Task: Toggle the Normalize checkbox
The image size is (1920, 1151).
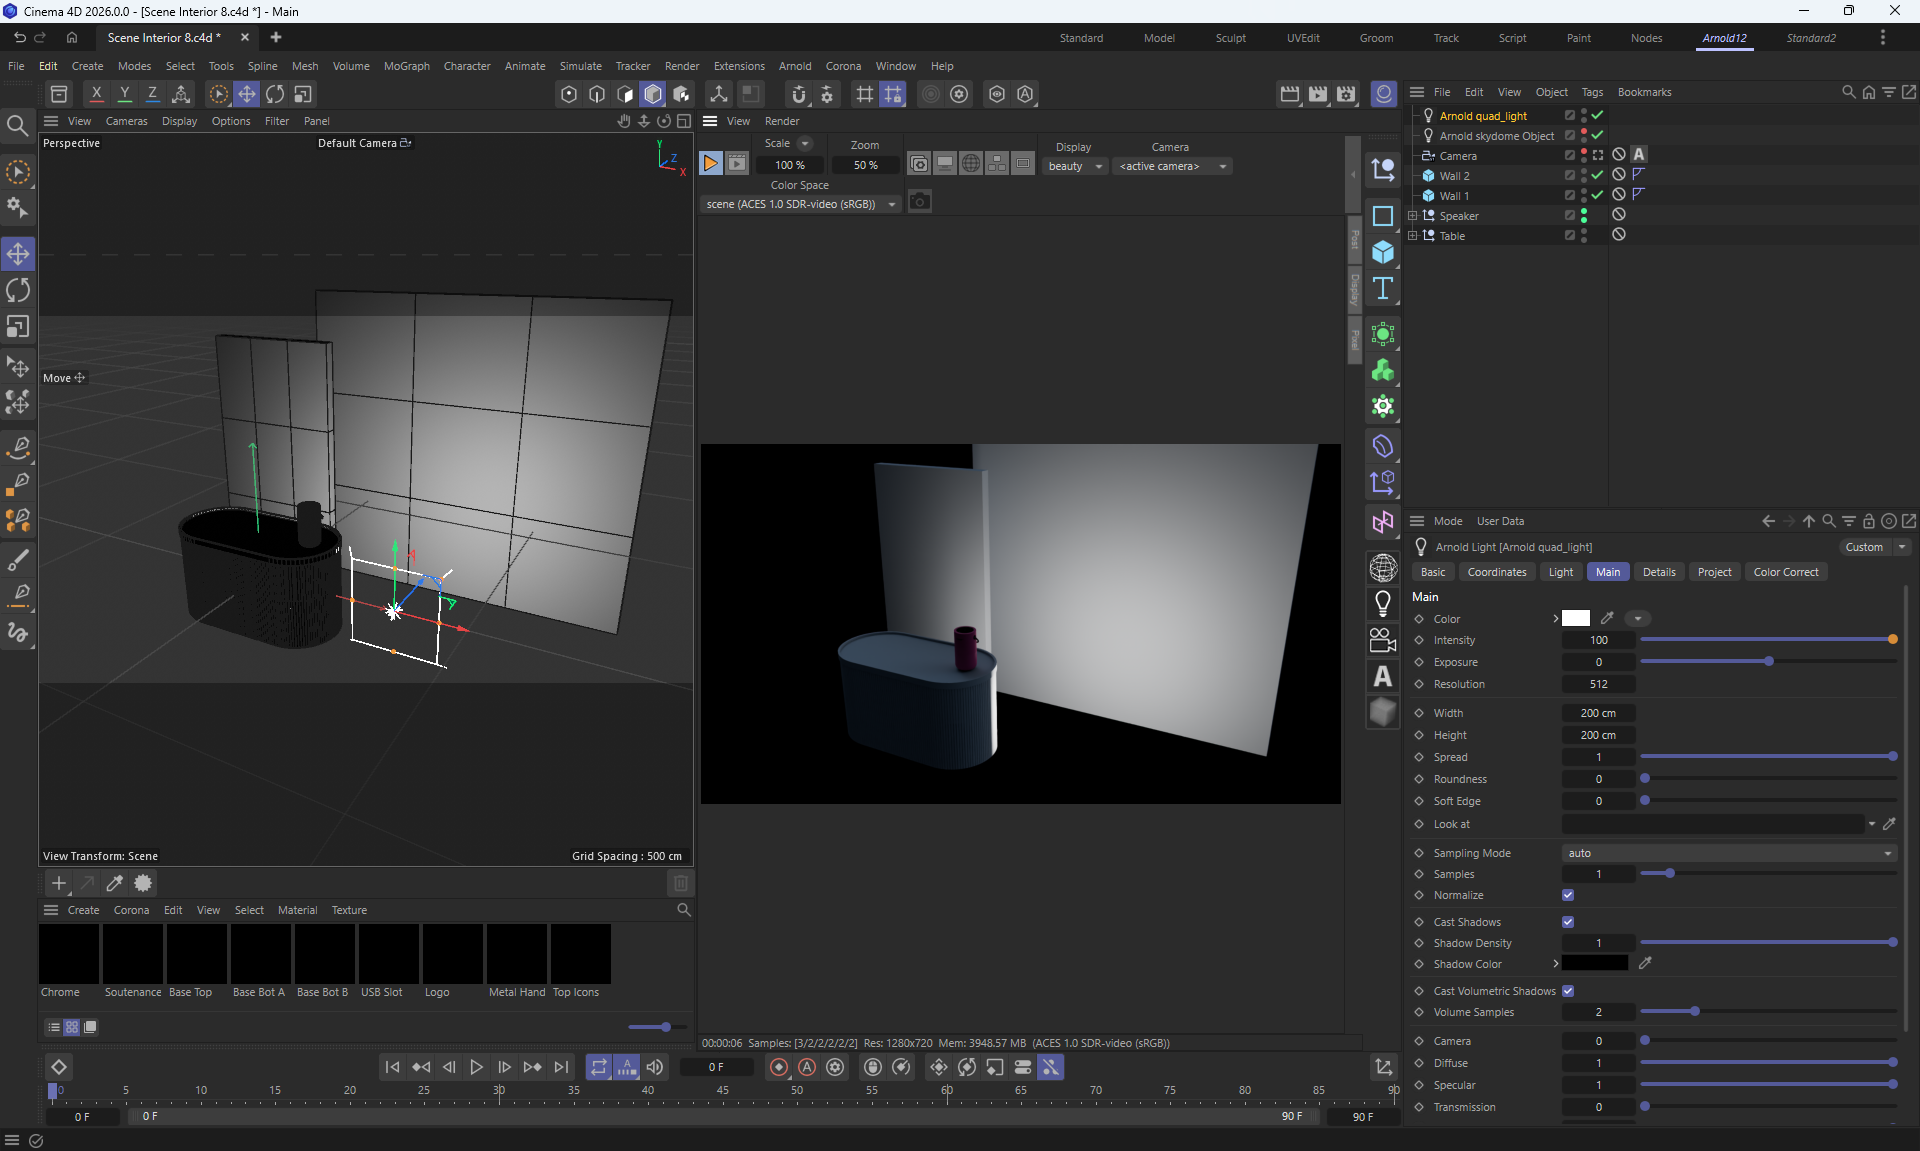Action: 1568,895
